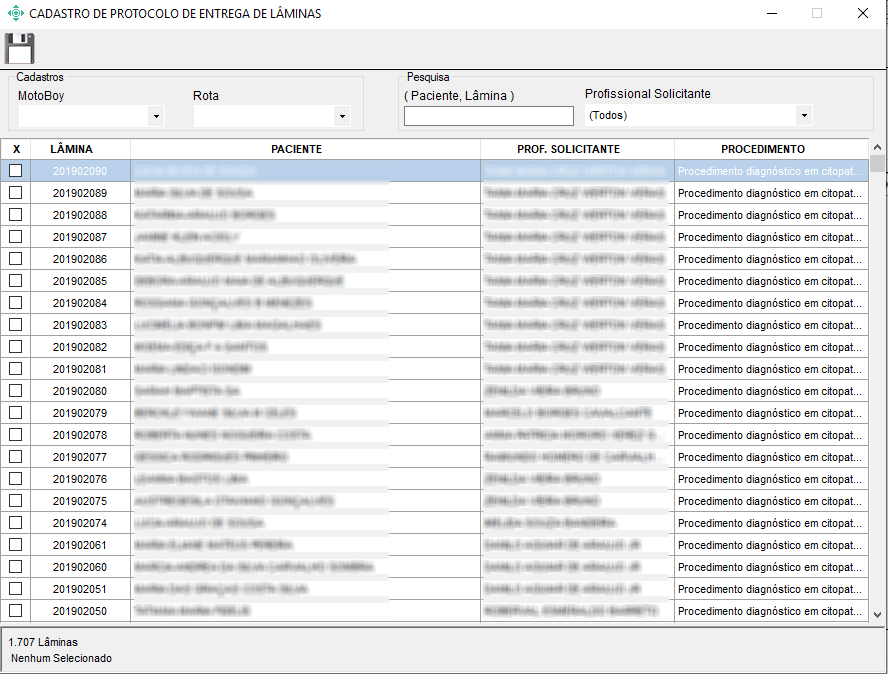
Task: Check the box for lâmina 201902090
Action: coord(15,171)
